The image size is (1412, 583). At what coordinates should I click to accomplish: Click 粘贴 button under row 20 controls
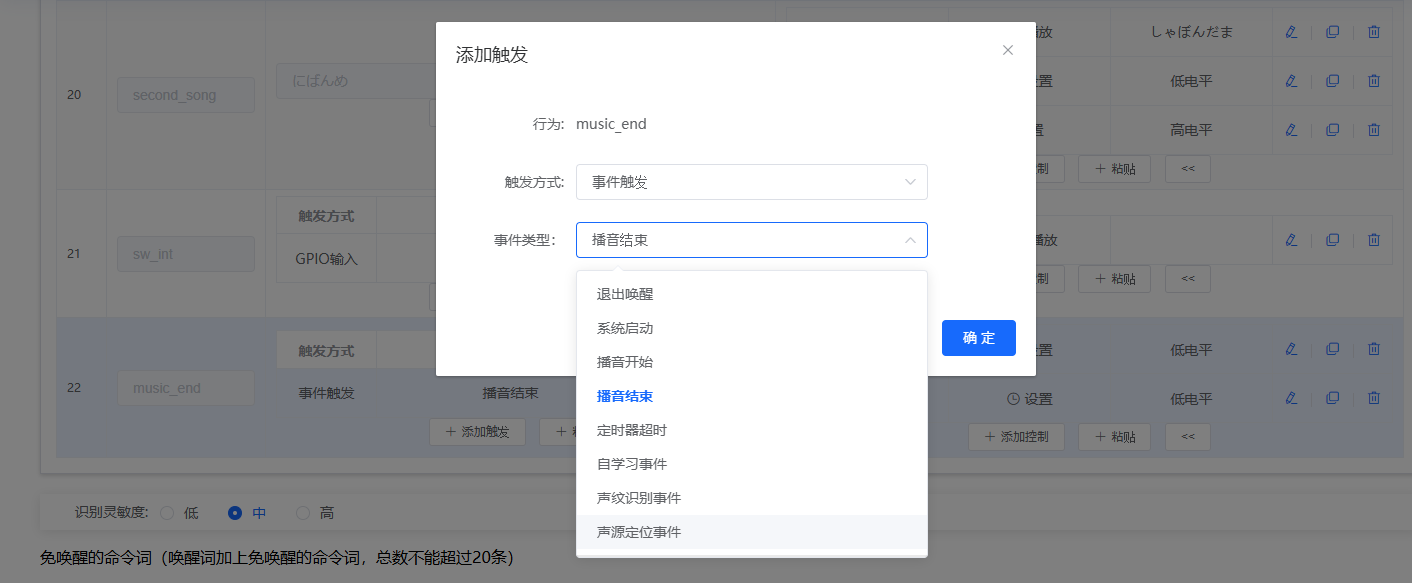(1114, 169)
